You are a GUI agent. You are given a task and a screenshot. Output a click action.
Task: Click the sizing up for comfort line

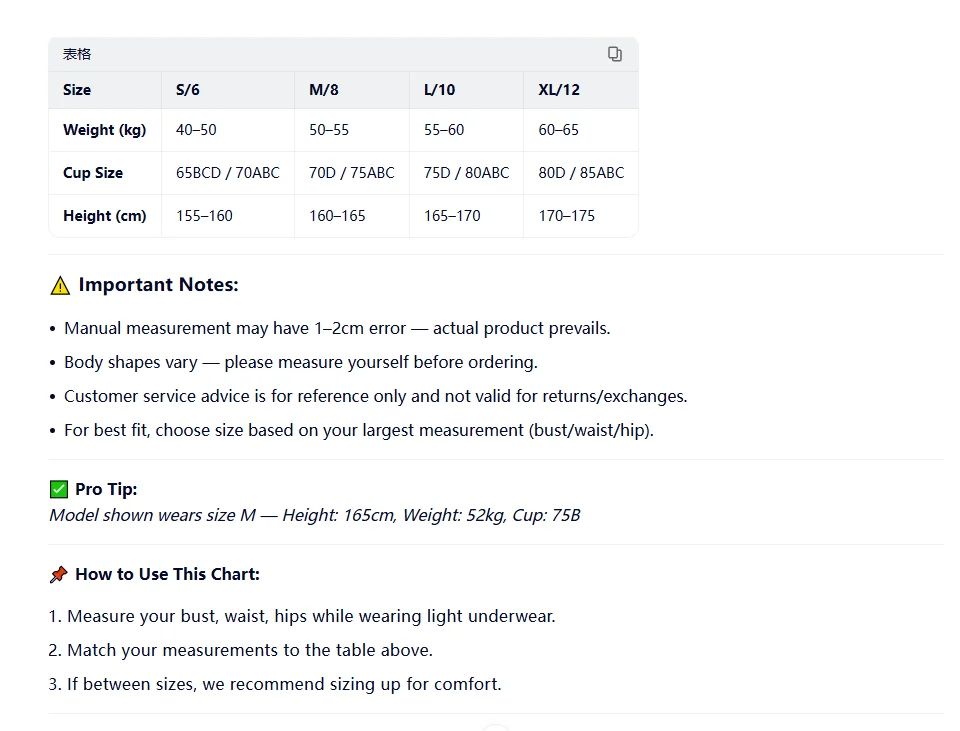(x=275, y=684)
